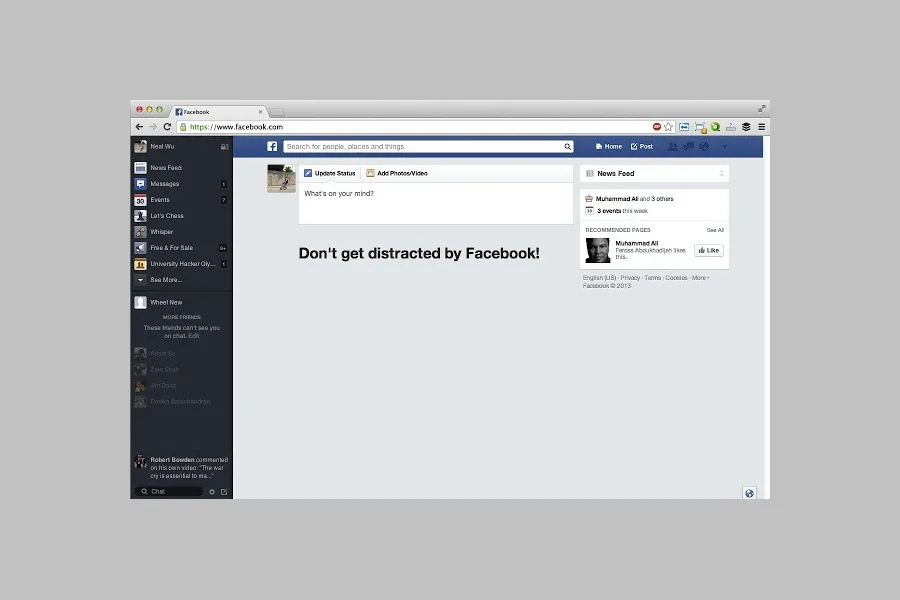Open the account dropdown arrow in blue bar
Image resolution: width=900 pixels, height=600 pixels.
pyautogui.click(x=724, y=146)
